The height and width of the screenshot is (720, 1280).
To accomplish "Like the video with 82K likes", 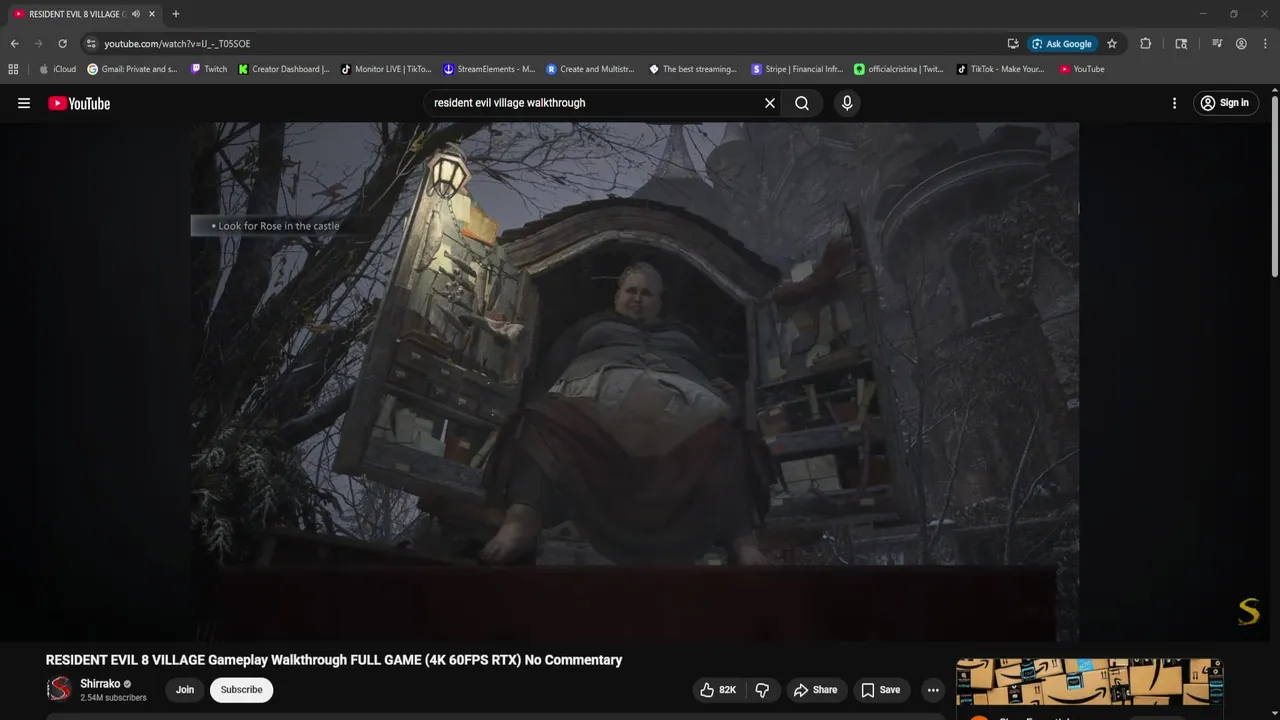I will click(x=720, y=690).
